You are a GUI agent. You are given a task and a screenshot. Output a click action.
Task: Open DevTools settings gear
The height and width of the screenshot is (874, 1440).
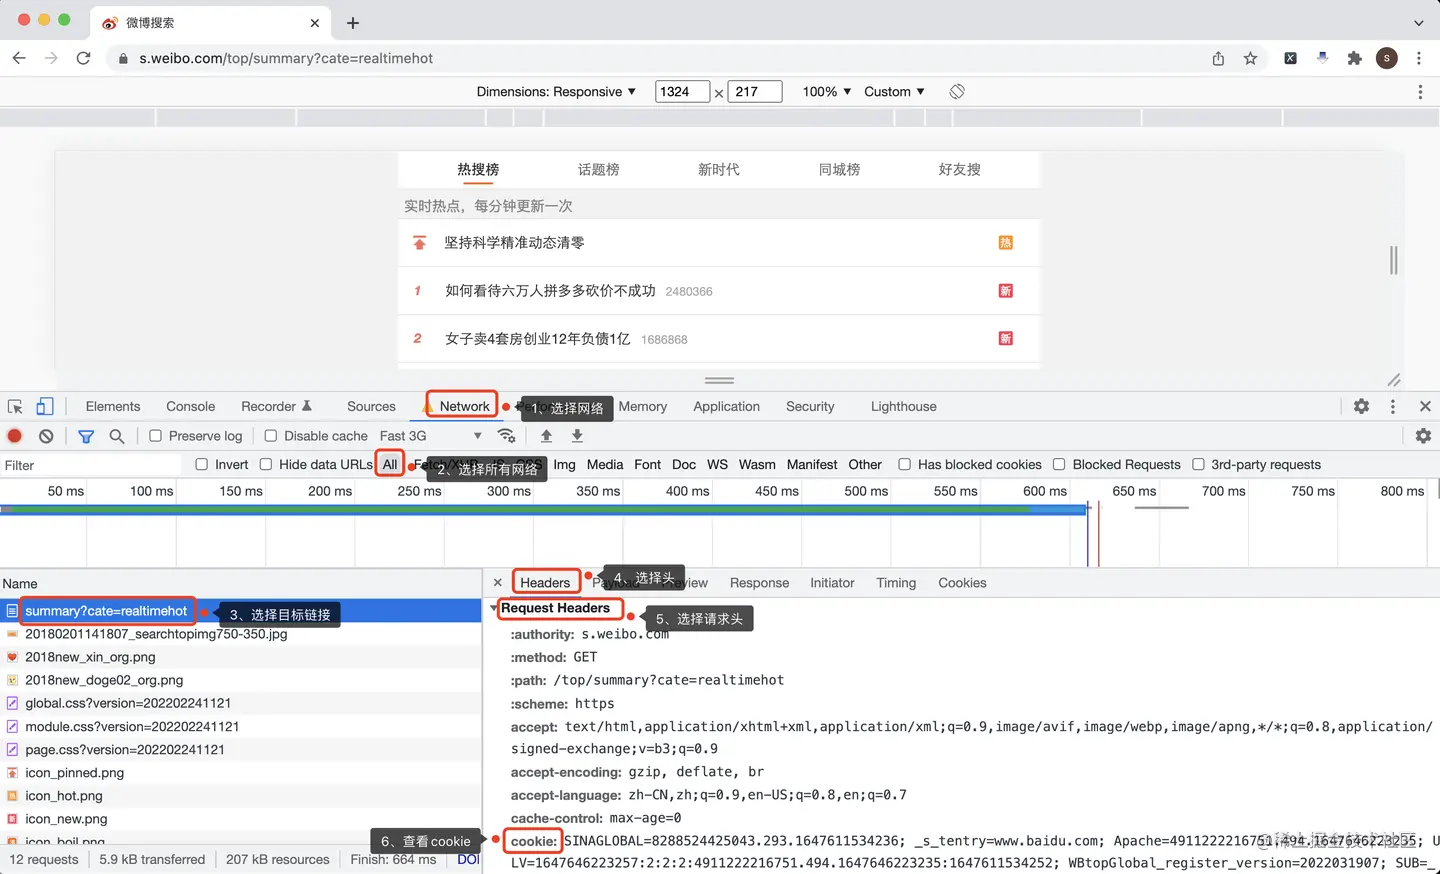pyautogui.click(x=1361, y=406)
